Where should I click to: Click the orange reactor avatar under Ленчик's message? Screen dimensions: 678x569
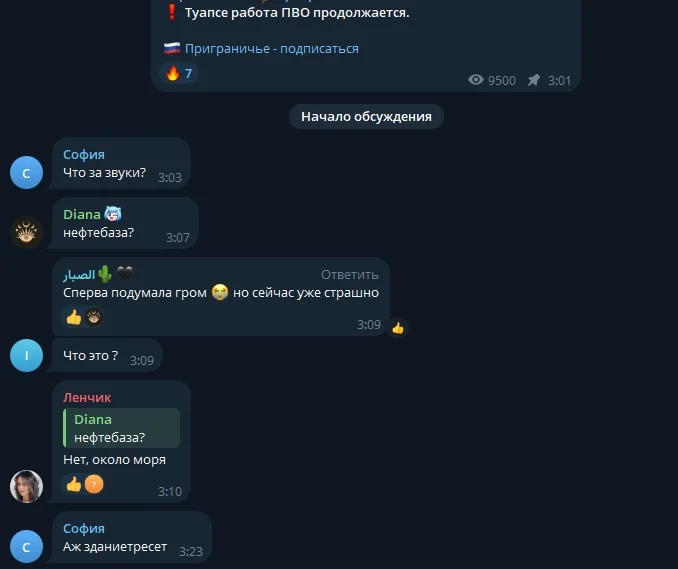94,484
